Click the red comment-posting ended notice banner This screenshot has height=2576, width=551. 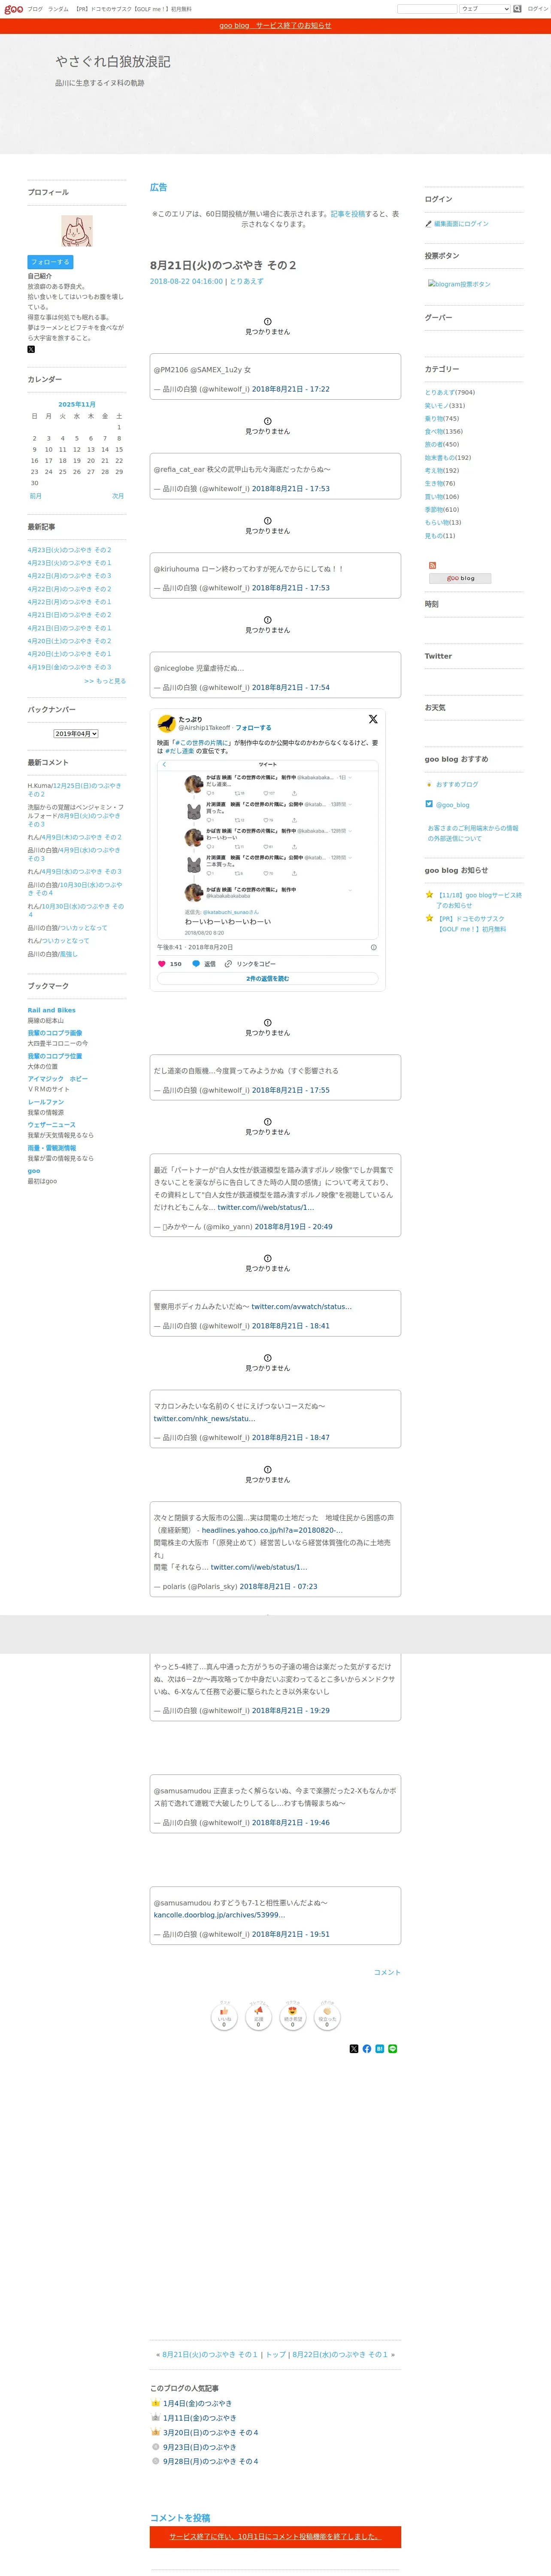tap(275, 2536)
